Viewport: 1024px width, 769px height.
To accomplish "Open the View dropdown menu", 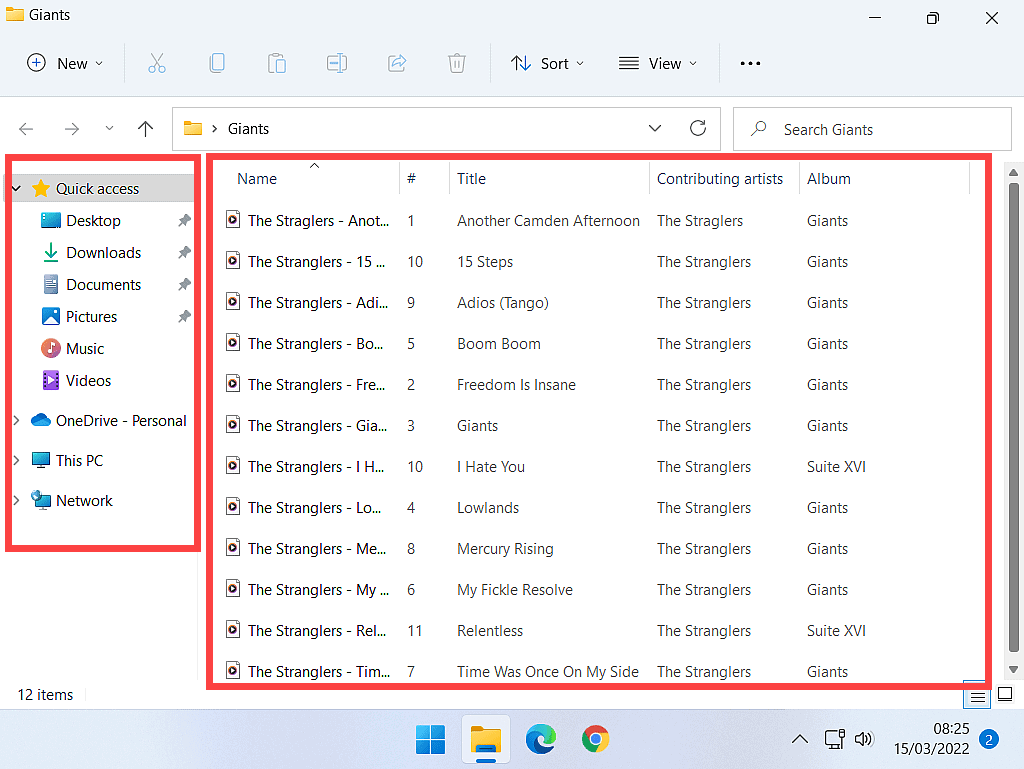I will tap(658, 63).
